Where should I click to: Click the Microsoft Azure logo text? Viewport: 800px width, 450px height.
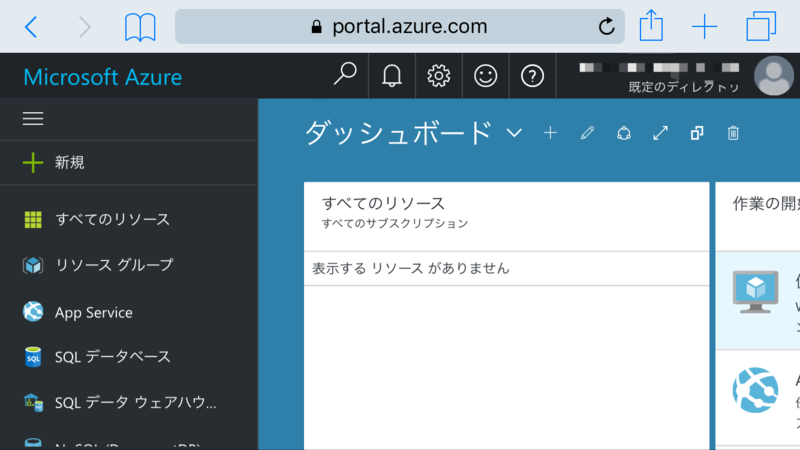pos(103,77)
